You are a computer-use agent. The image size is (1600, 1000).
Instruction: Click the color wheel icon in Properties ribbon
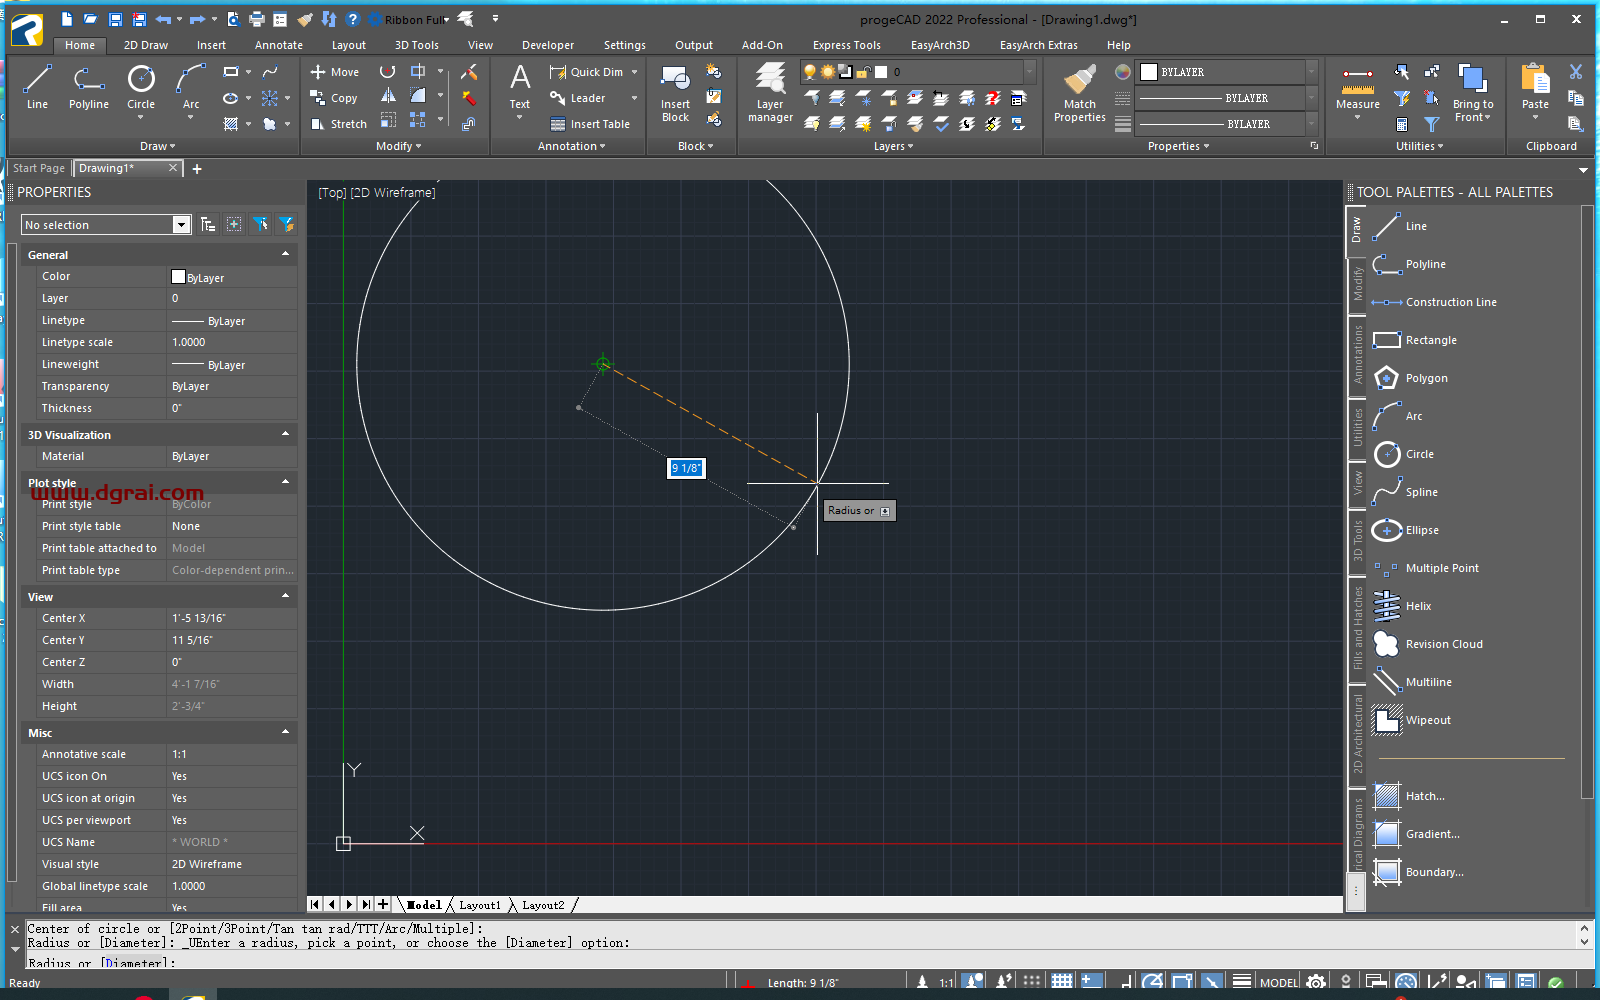tap(1123, 72)
